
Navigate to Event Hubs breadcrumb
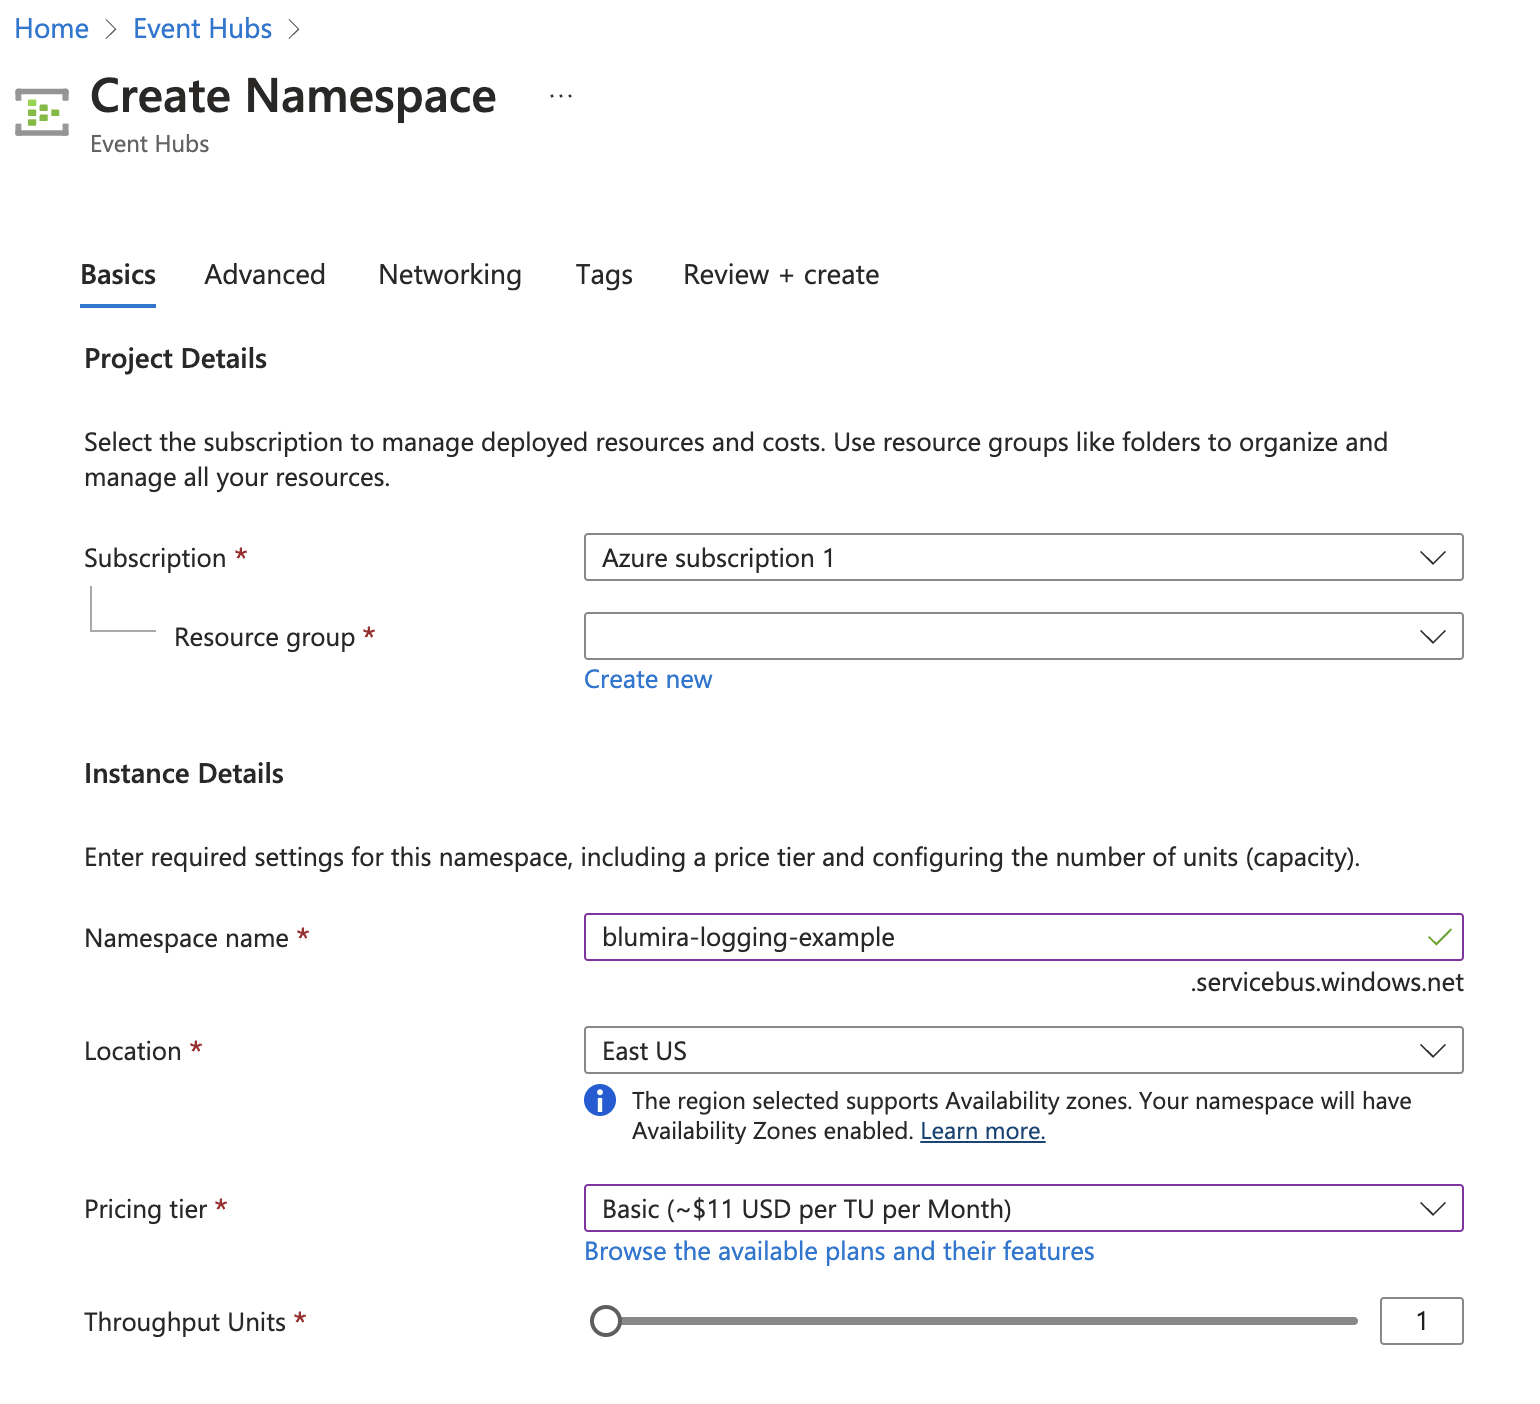click(x=203, y=29)
